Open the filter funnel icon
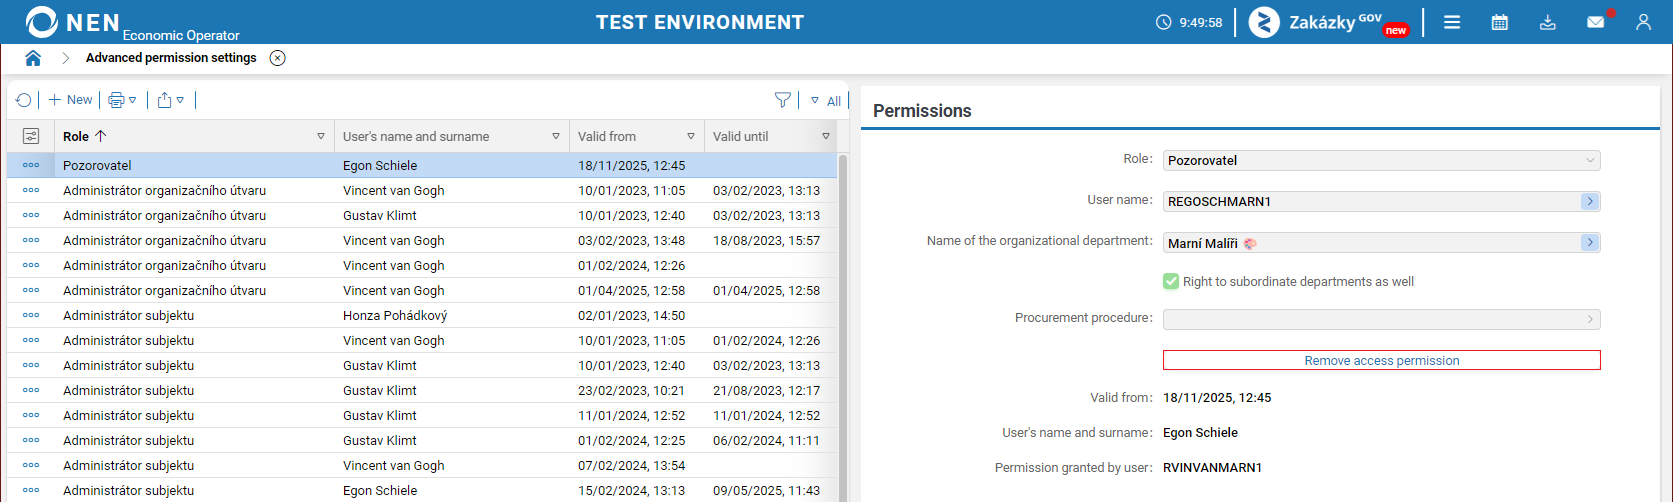 783,100
